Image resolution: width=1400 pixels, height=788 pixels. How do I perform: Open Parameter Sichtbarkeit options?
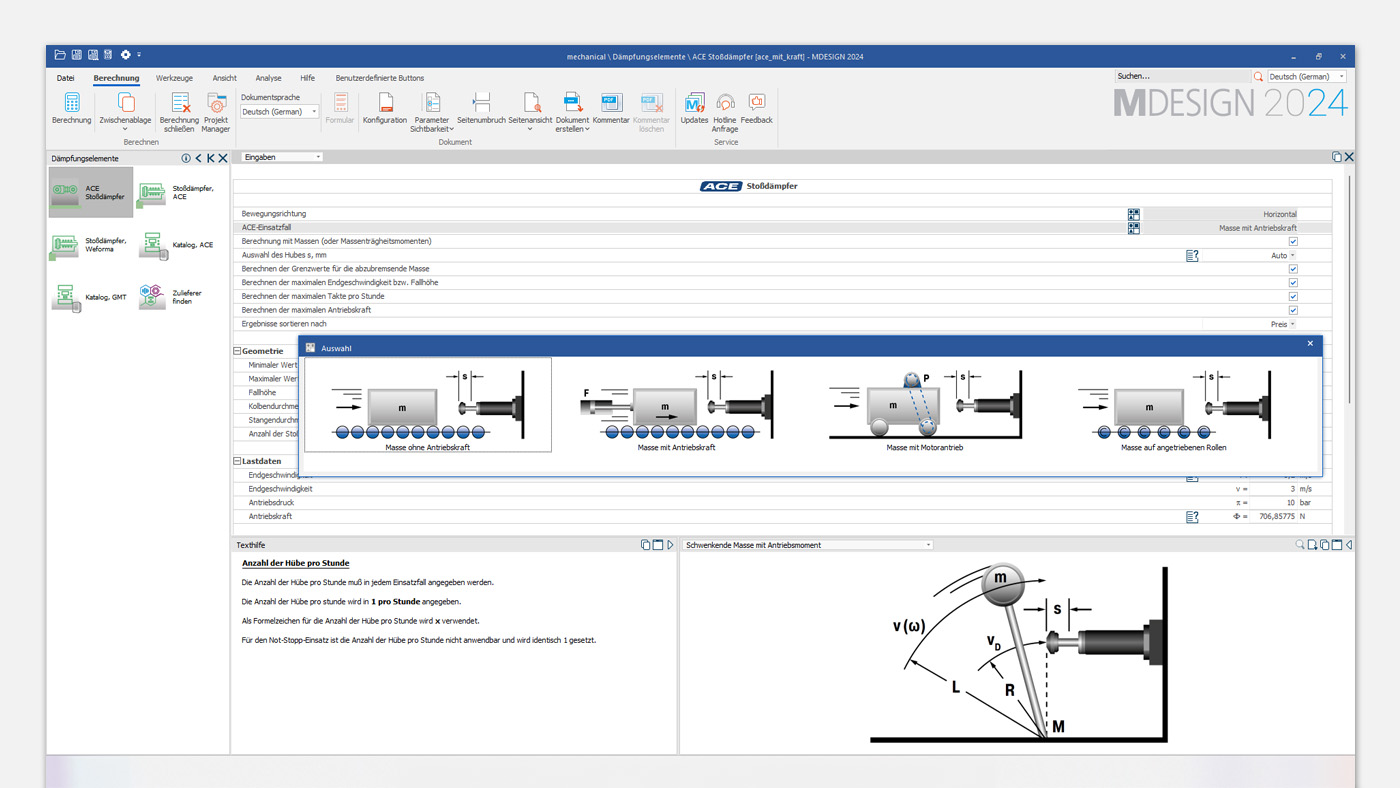click(432, 111)
